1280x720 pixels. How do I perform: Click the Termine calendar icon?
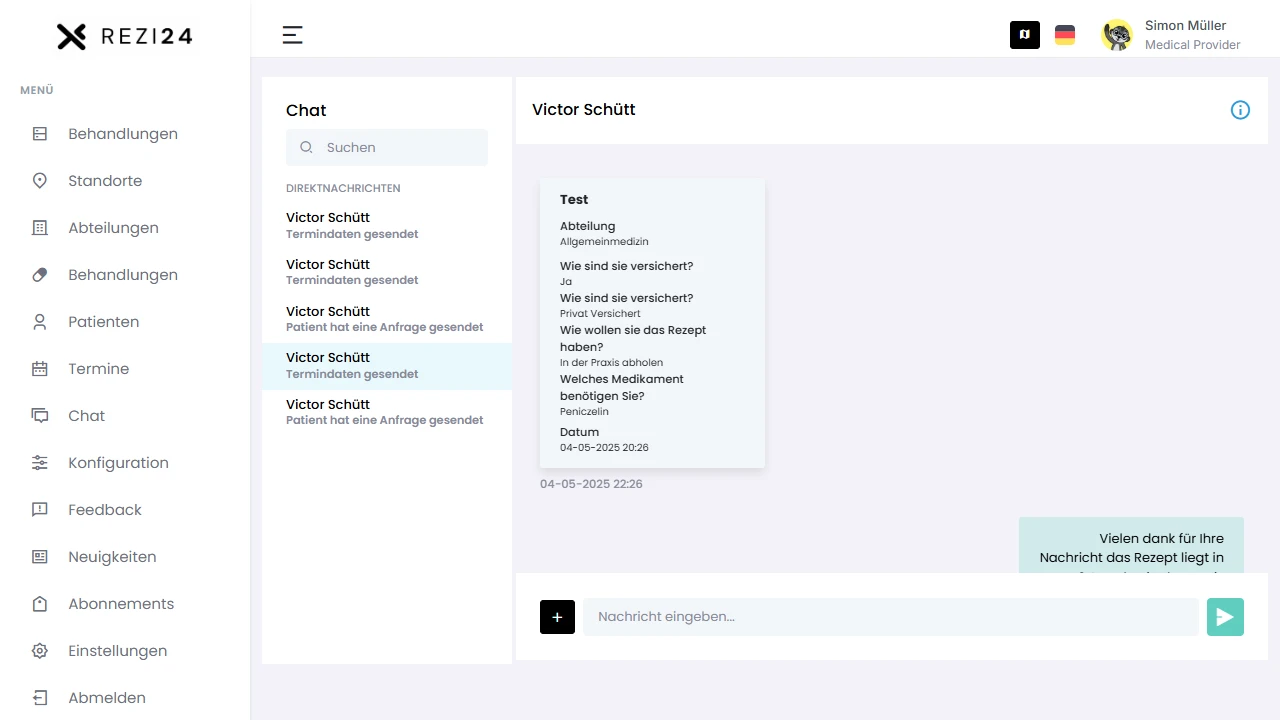[x=40, y=369]
